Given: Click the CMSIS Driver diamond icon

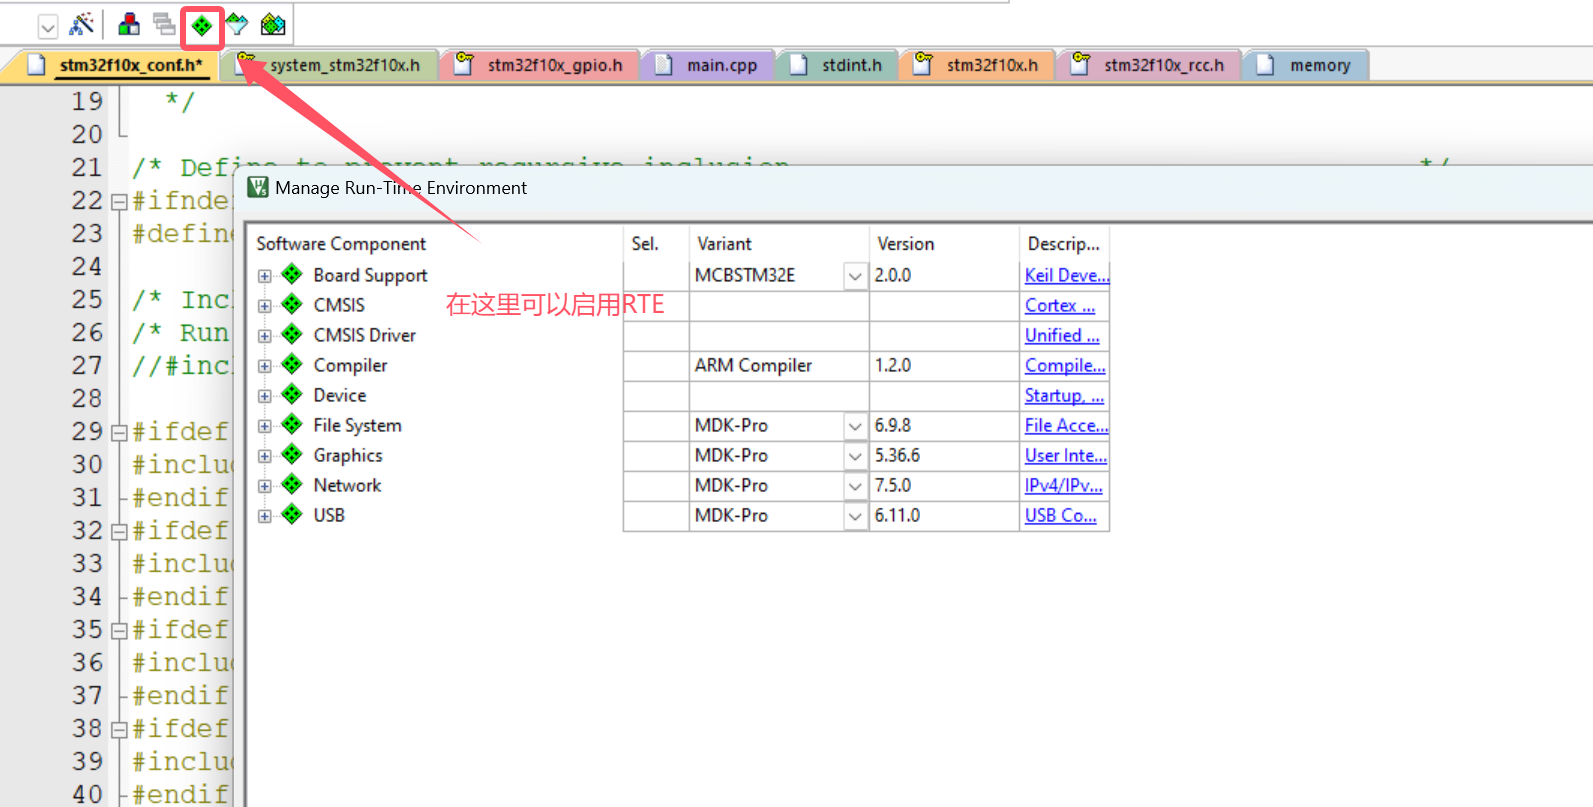Looking at the screenshot, I should (x=292, y=334).
